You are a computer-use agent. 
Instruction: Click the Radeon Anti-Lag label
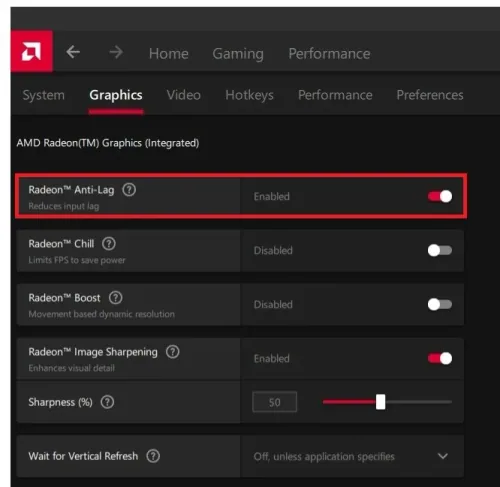[71, 190]
